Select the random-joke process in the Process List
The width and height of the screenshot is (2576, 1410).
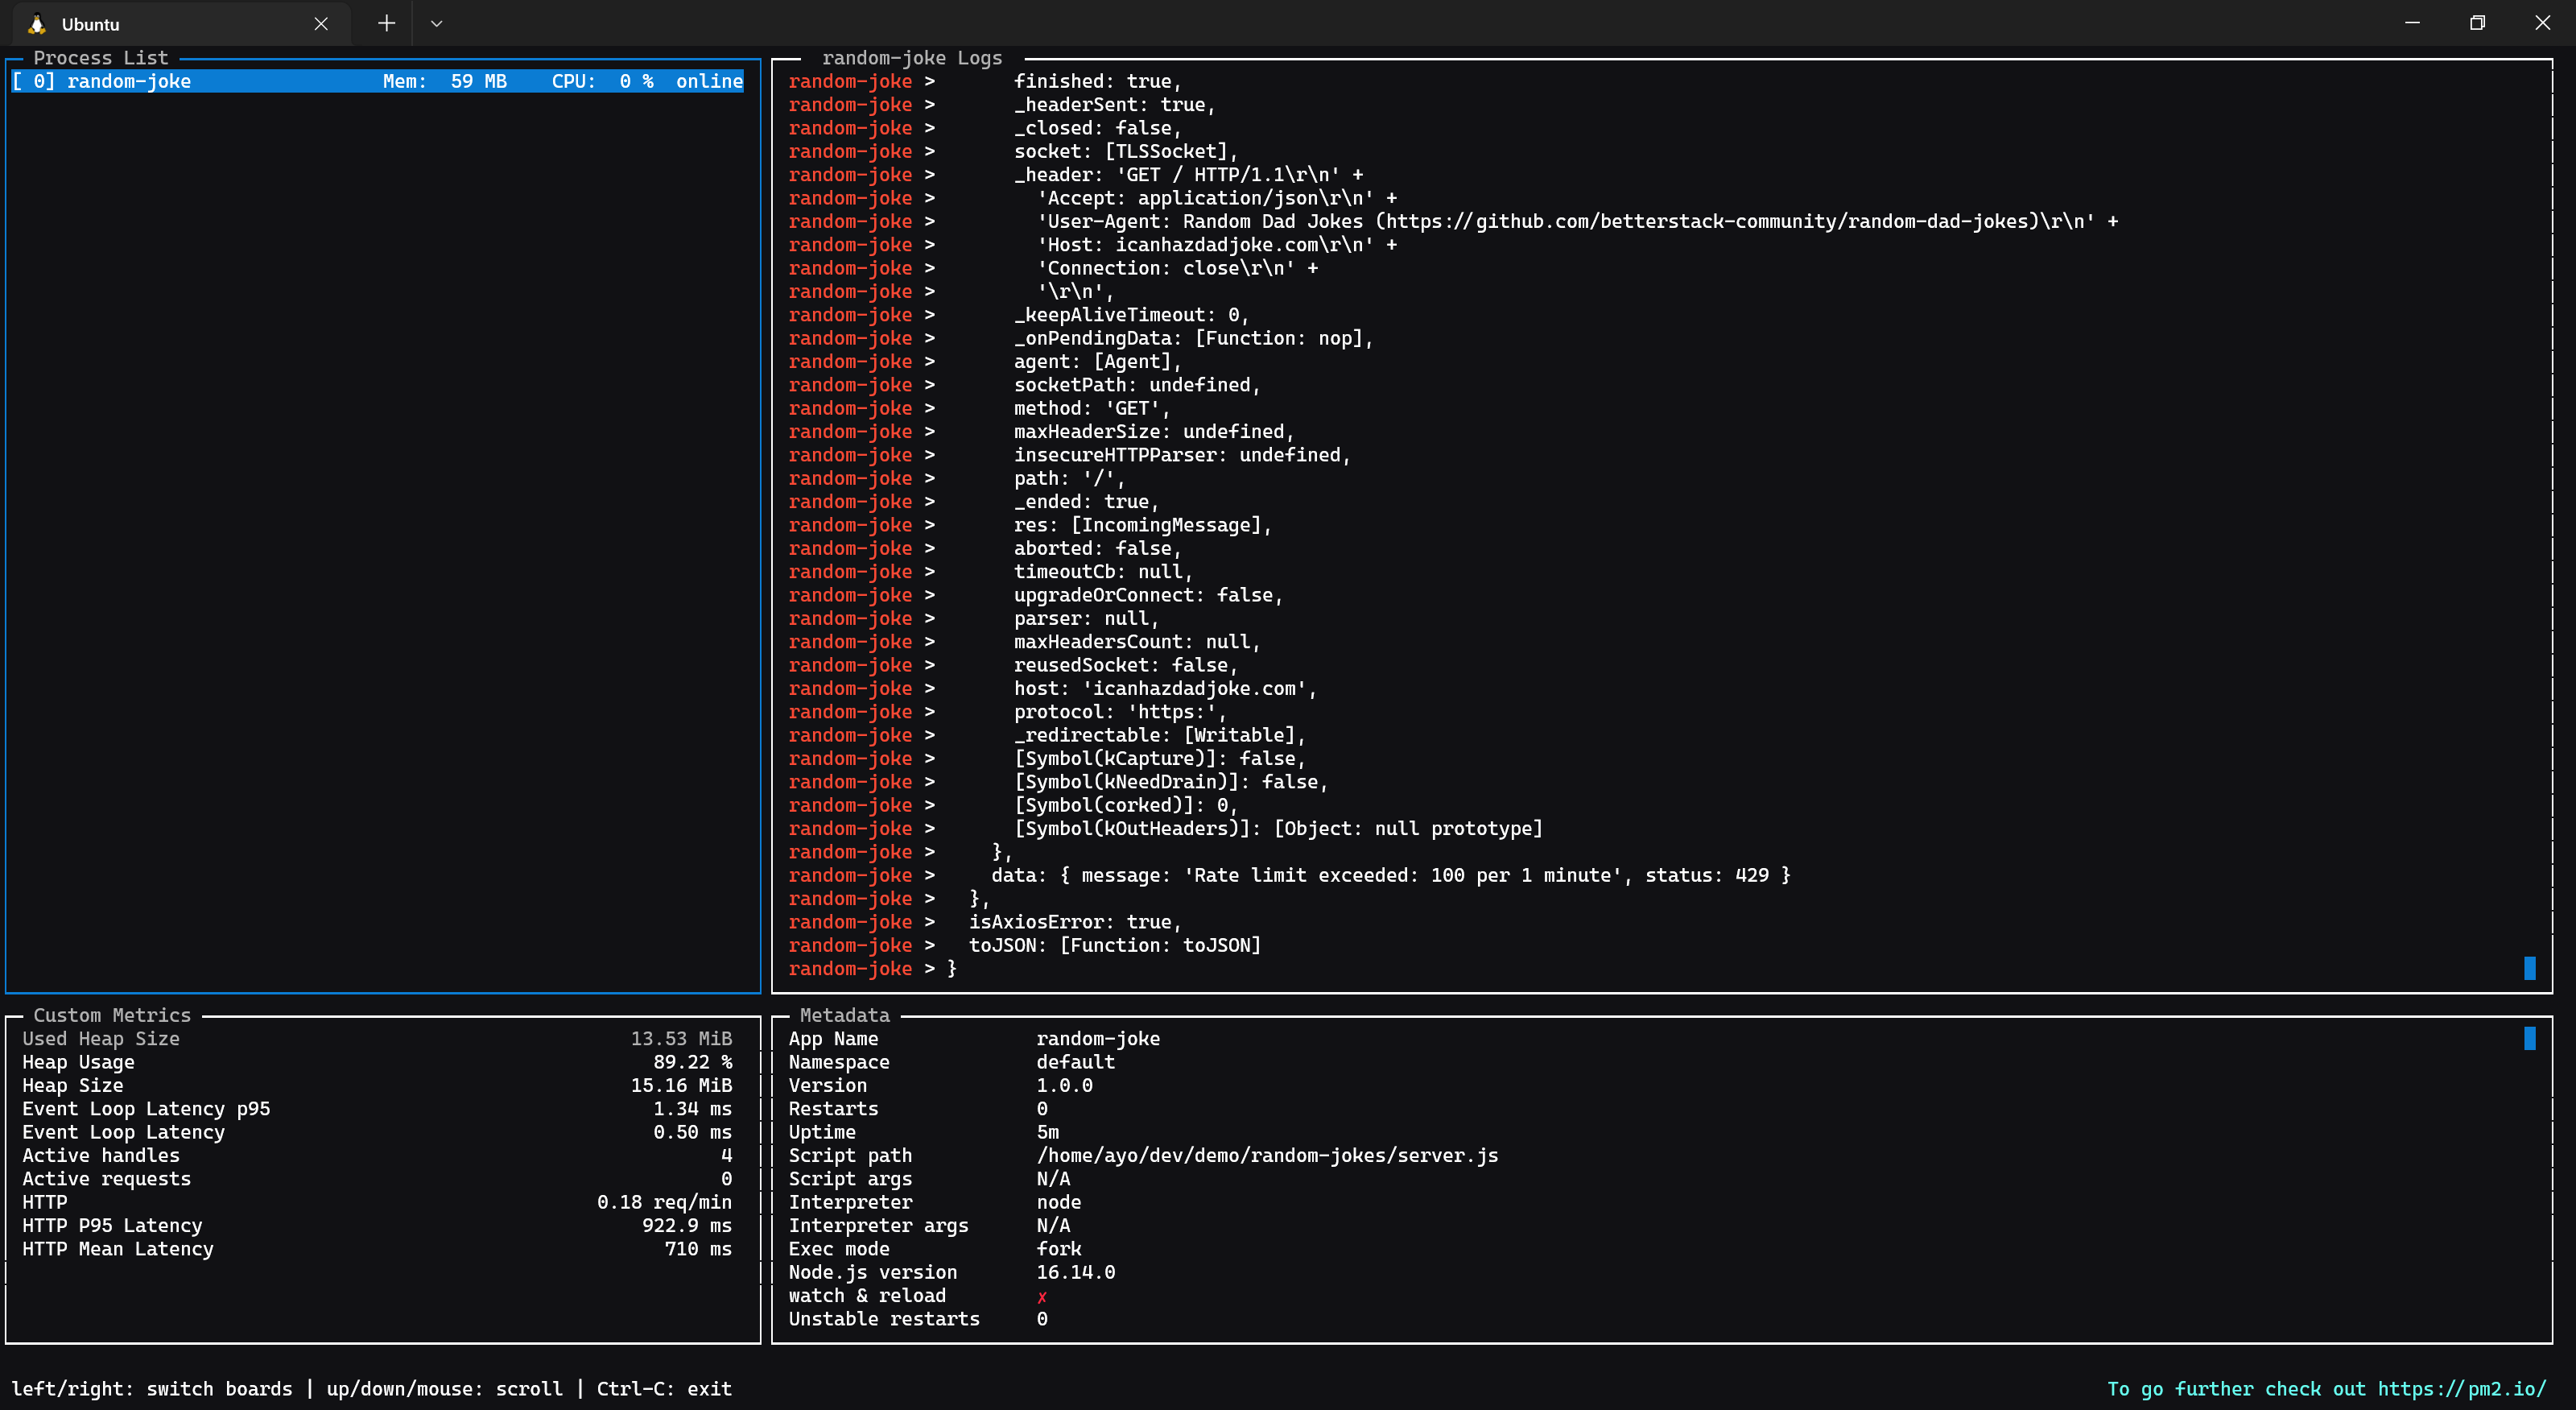click(x=130, y=81)
